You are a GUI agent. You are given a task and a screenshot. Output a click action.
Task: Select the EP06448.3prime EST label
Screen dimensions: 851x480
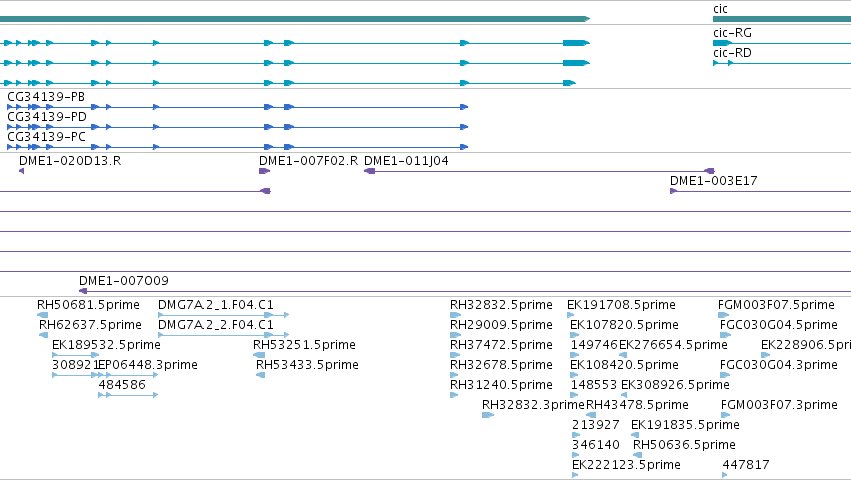coord(147,365)
